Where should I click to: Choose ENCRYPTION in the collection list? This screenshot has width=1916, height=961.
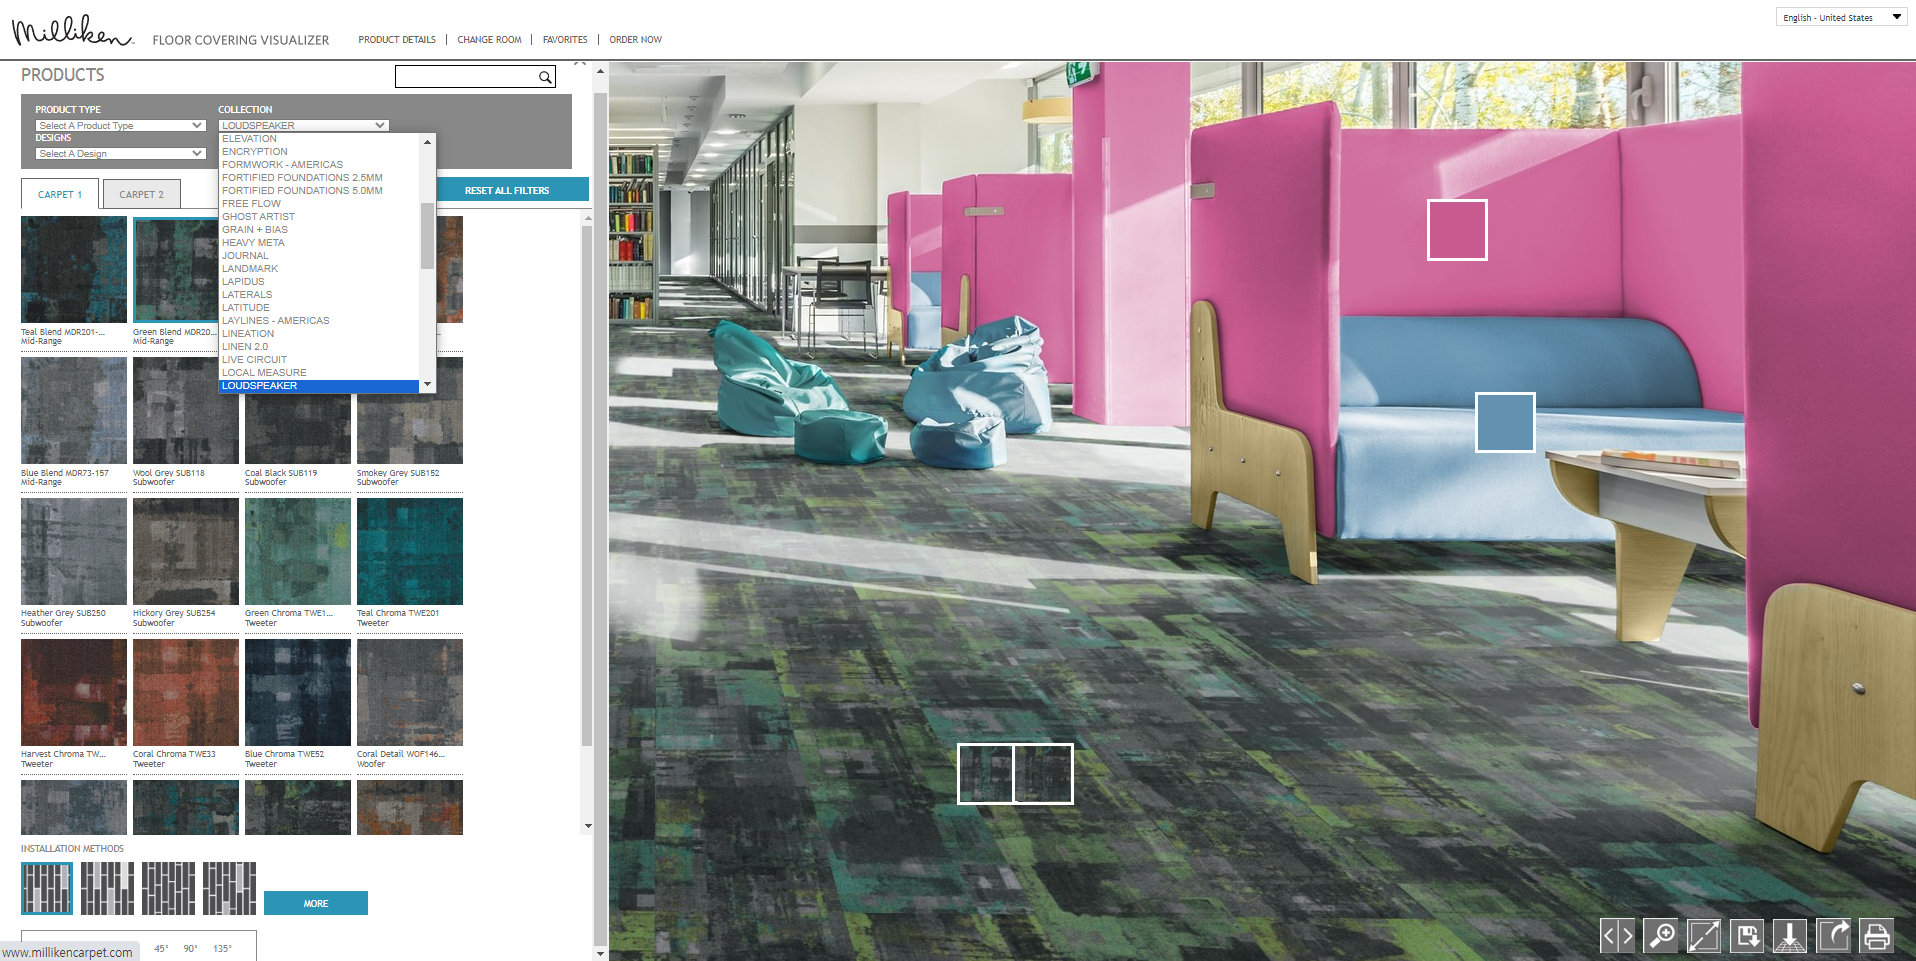(319, 152)
